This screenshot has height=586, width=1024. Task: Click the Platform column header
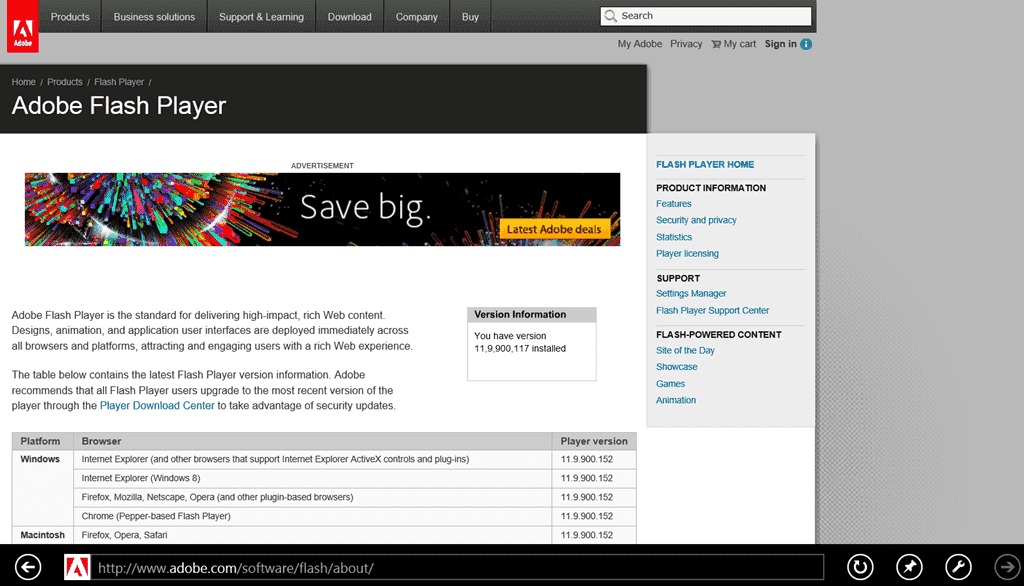pyautogui.click(x=40, y=441)
